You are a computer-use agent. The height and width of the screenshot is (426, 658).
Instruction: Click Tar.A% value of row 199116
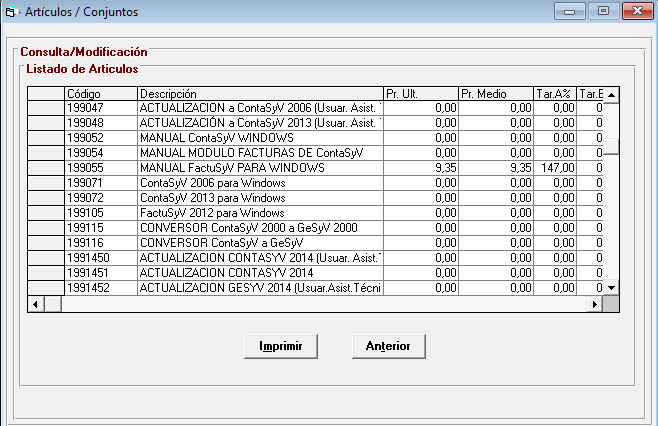555,243
